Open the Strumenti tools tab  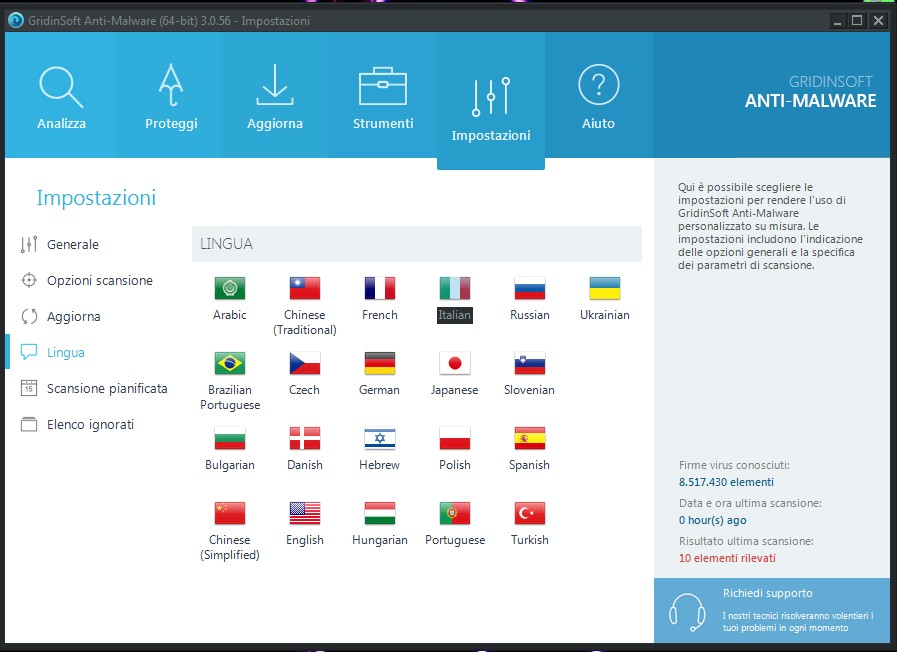(x=383, y=95)
